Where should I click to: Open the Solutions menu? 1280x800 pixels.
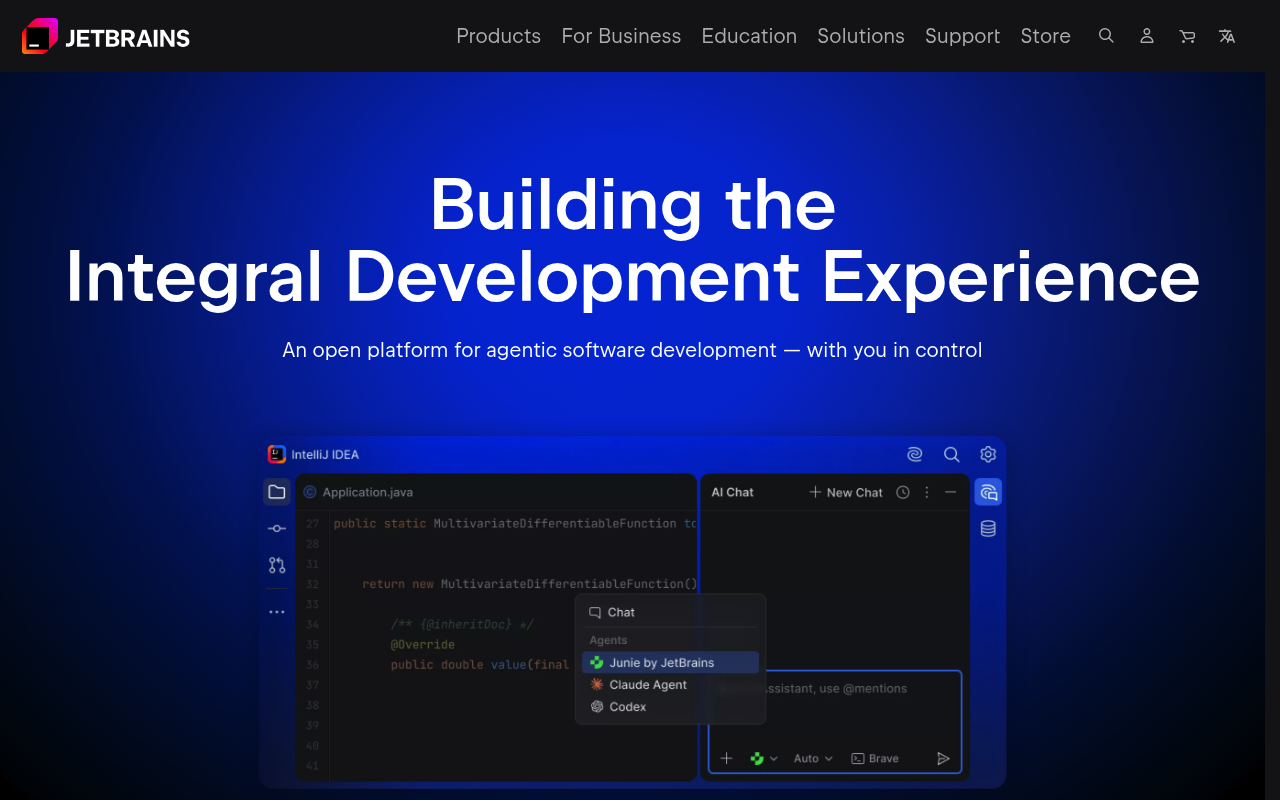pos(861,36)
